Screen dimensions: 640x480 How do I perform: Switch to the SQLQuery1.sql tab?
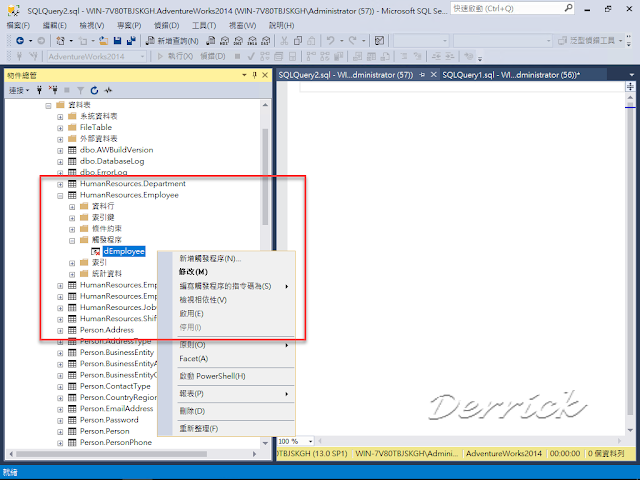pyautogui.click(x=511, y=75)
